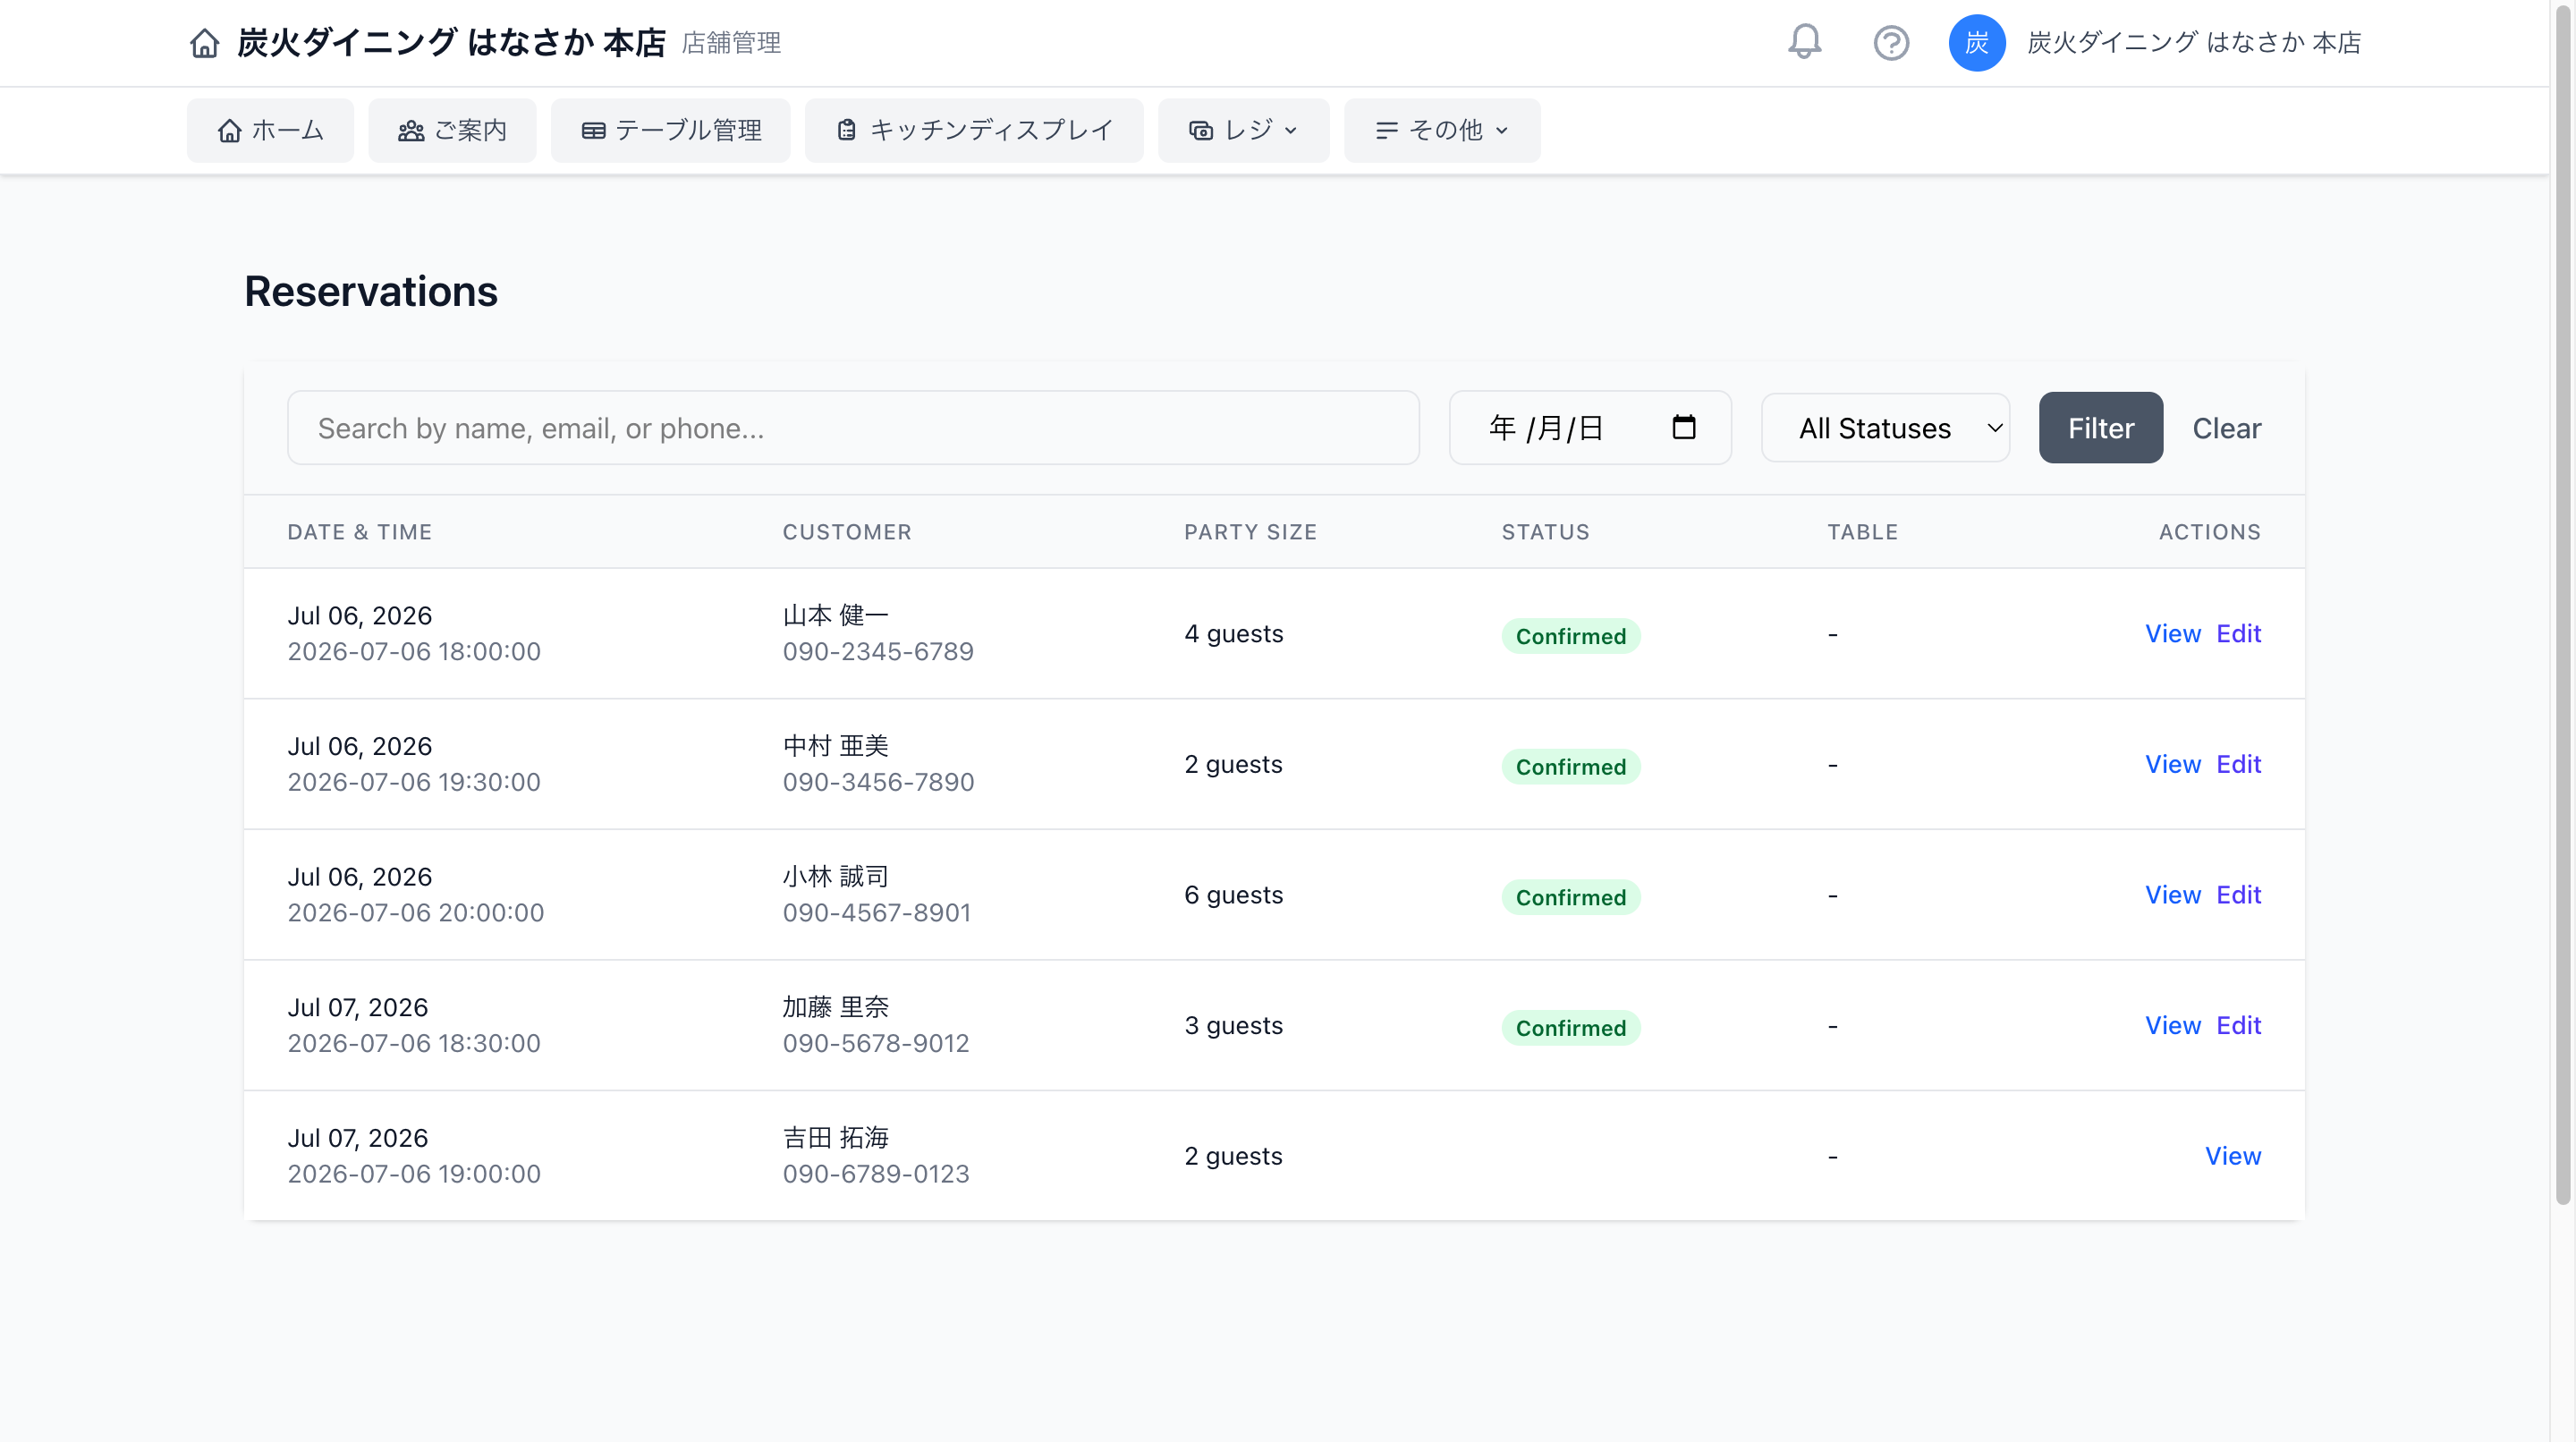Screen dimensions: 2576x1442
Task: Click the lines icon in その他
Action: [1386, 131]
